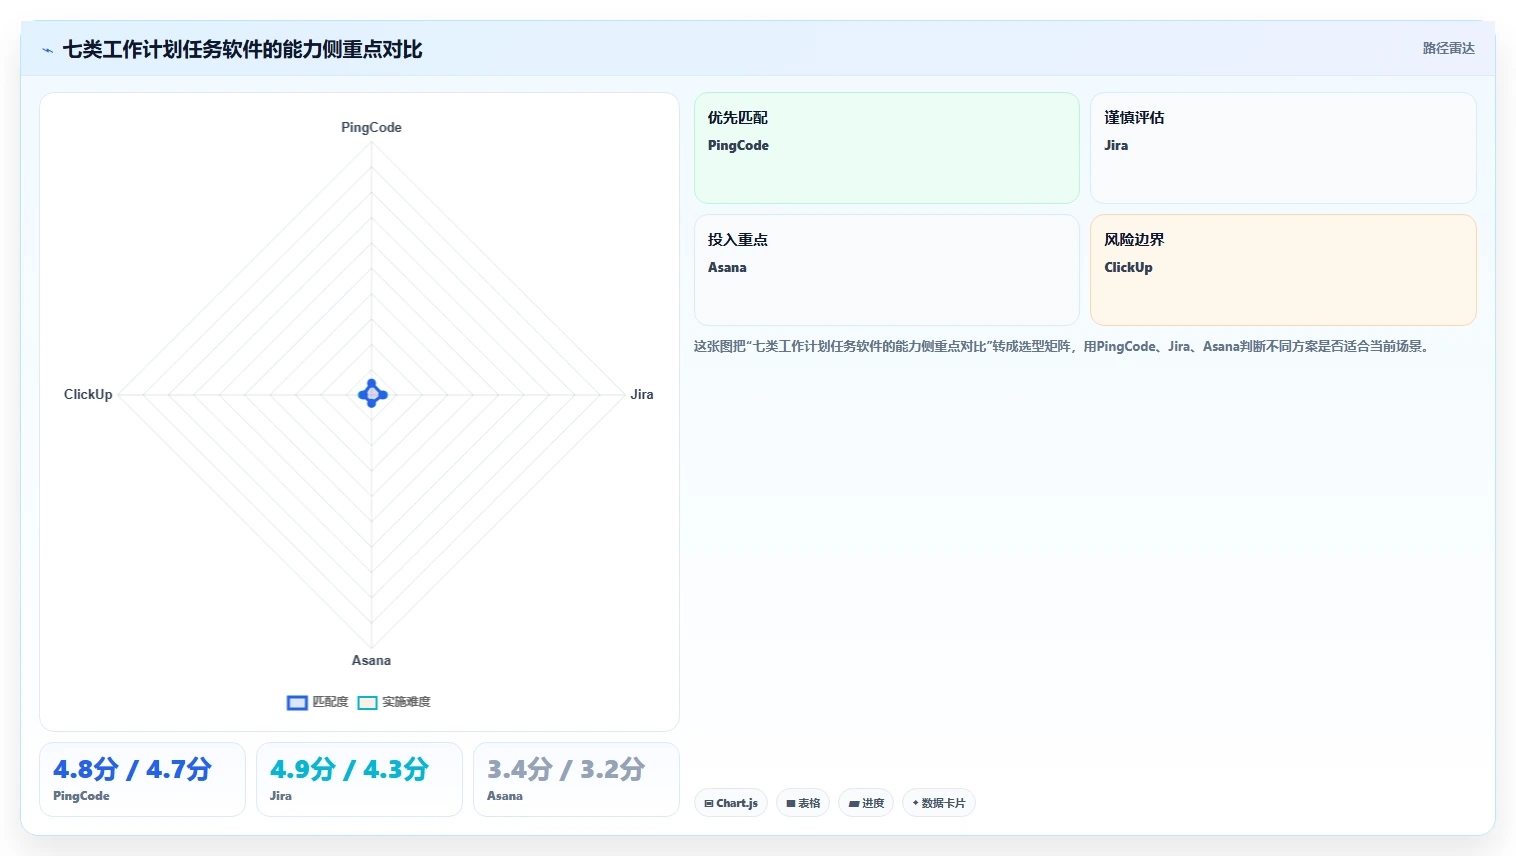Click the ClickUp axis label on the radar chart
The height and width of the screenshot is (856, 1516).
(x=88, y=394)
